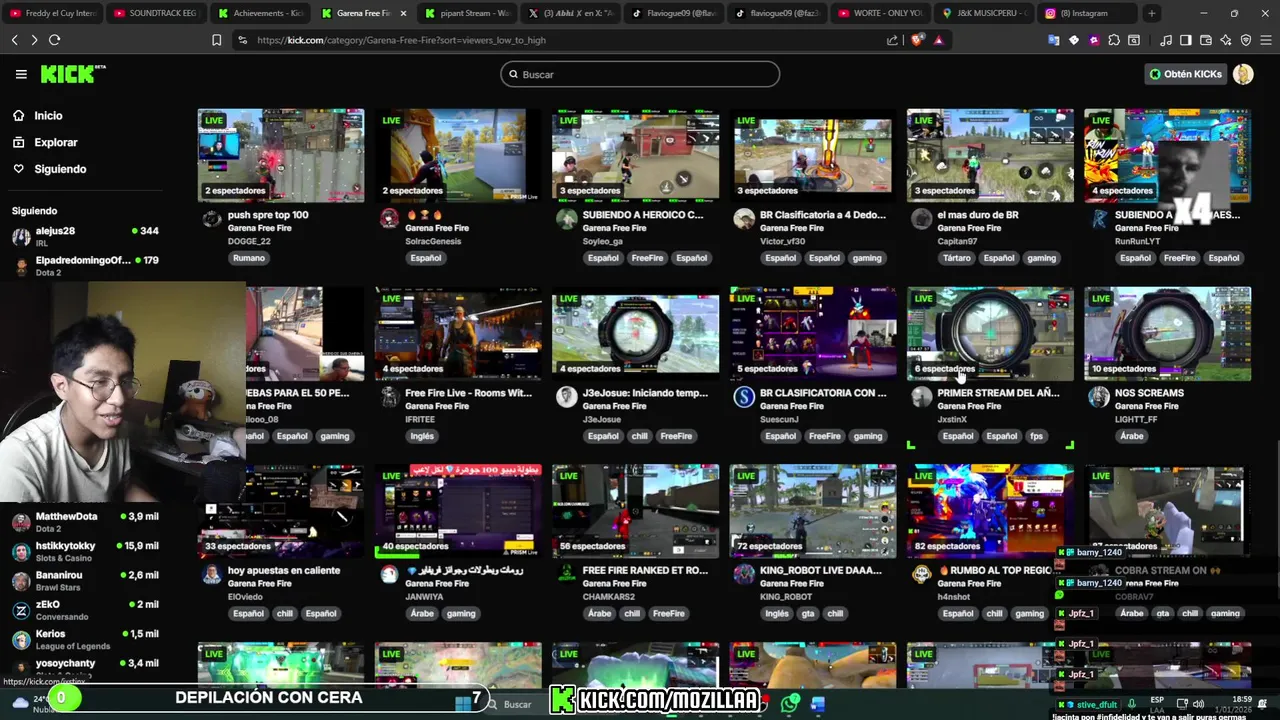Open the Windows Start menu
1280x720 pixels.
pyautogui.click(x=463, y=704)
